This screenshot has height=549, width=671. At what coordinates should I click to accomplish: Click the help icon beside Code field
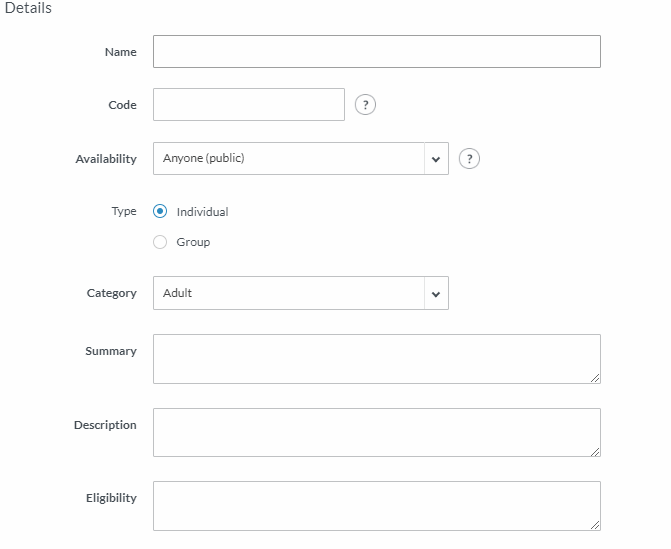pyautogui.click(x=365, y=105)
